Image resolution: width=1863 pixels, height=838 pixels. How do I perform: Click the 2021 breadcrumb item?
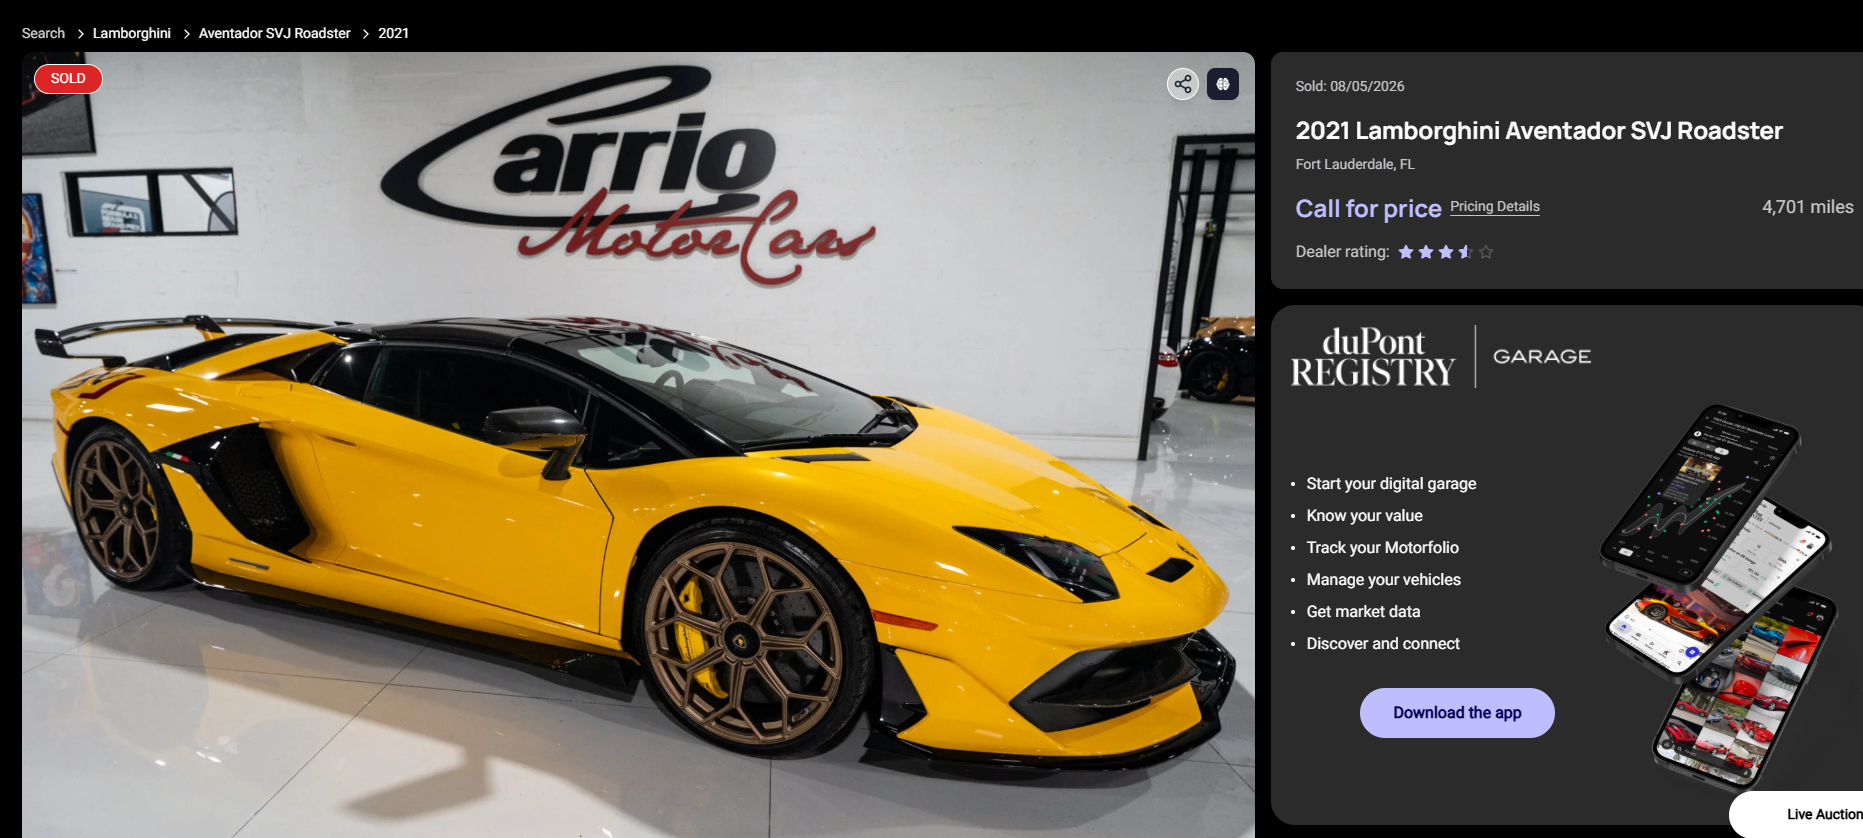coord(393,33)
